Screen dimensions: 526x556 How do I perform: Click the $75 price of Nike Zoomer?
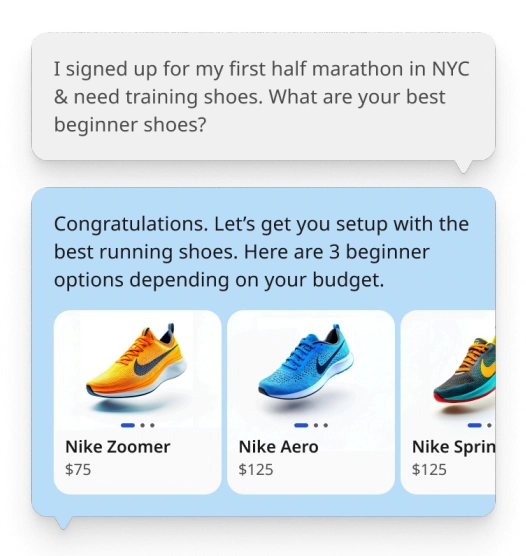click(78, 469)
